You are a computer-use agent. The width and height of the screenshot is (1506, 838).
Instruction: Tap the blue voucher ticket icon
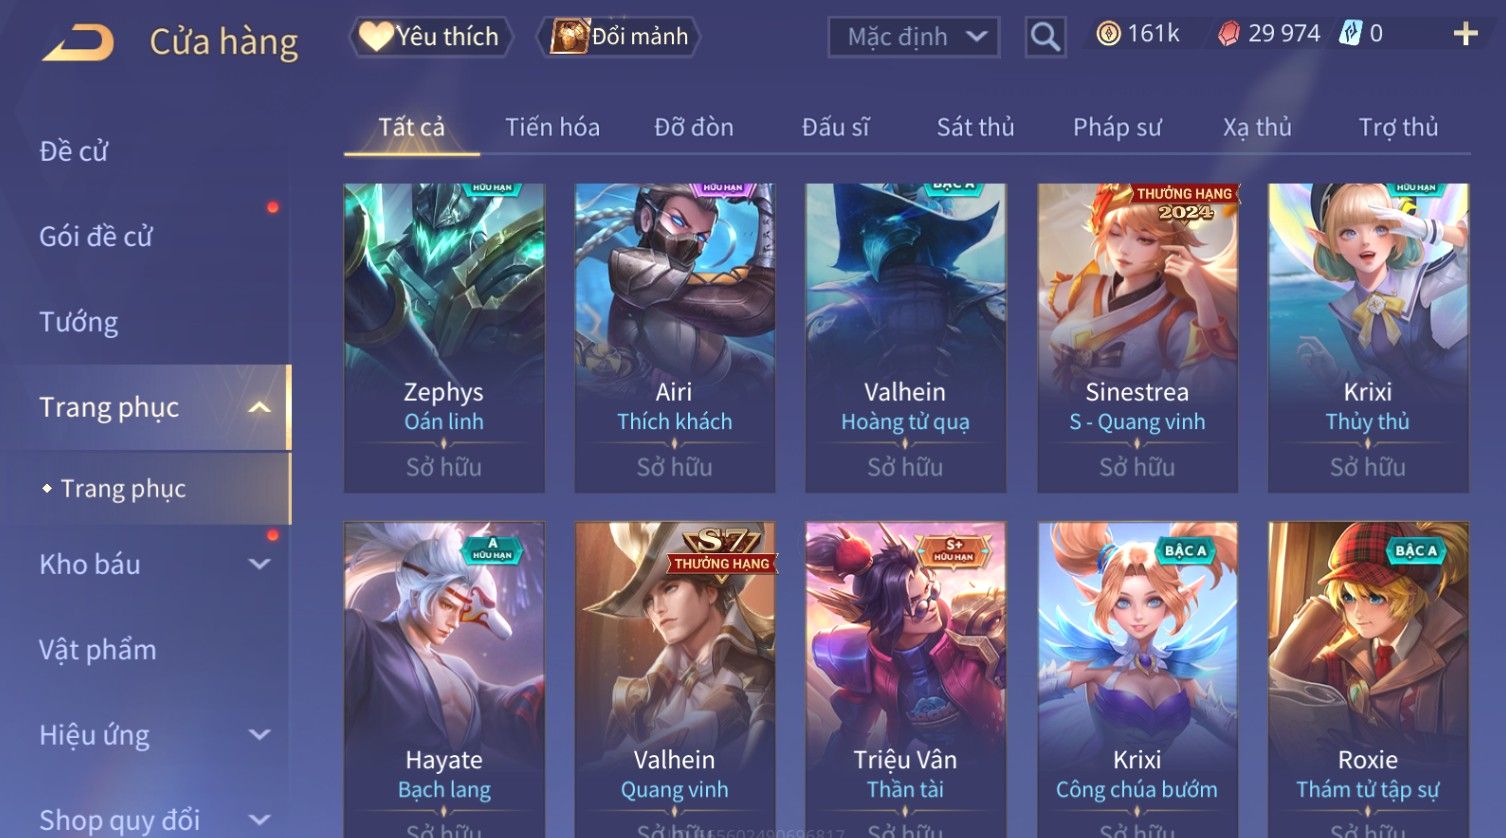[x=1350, y=33]
